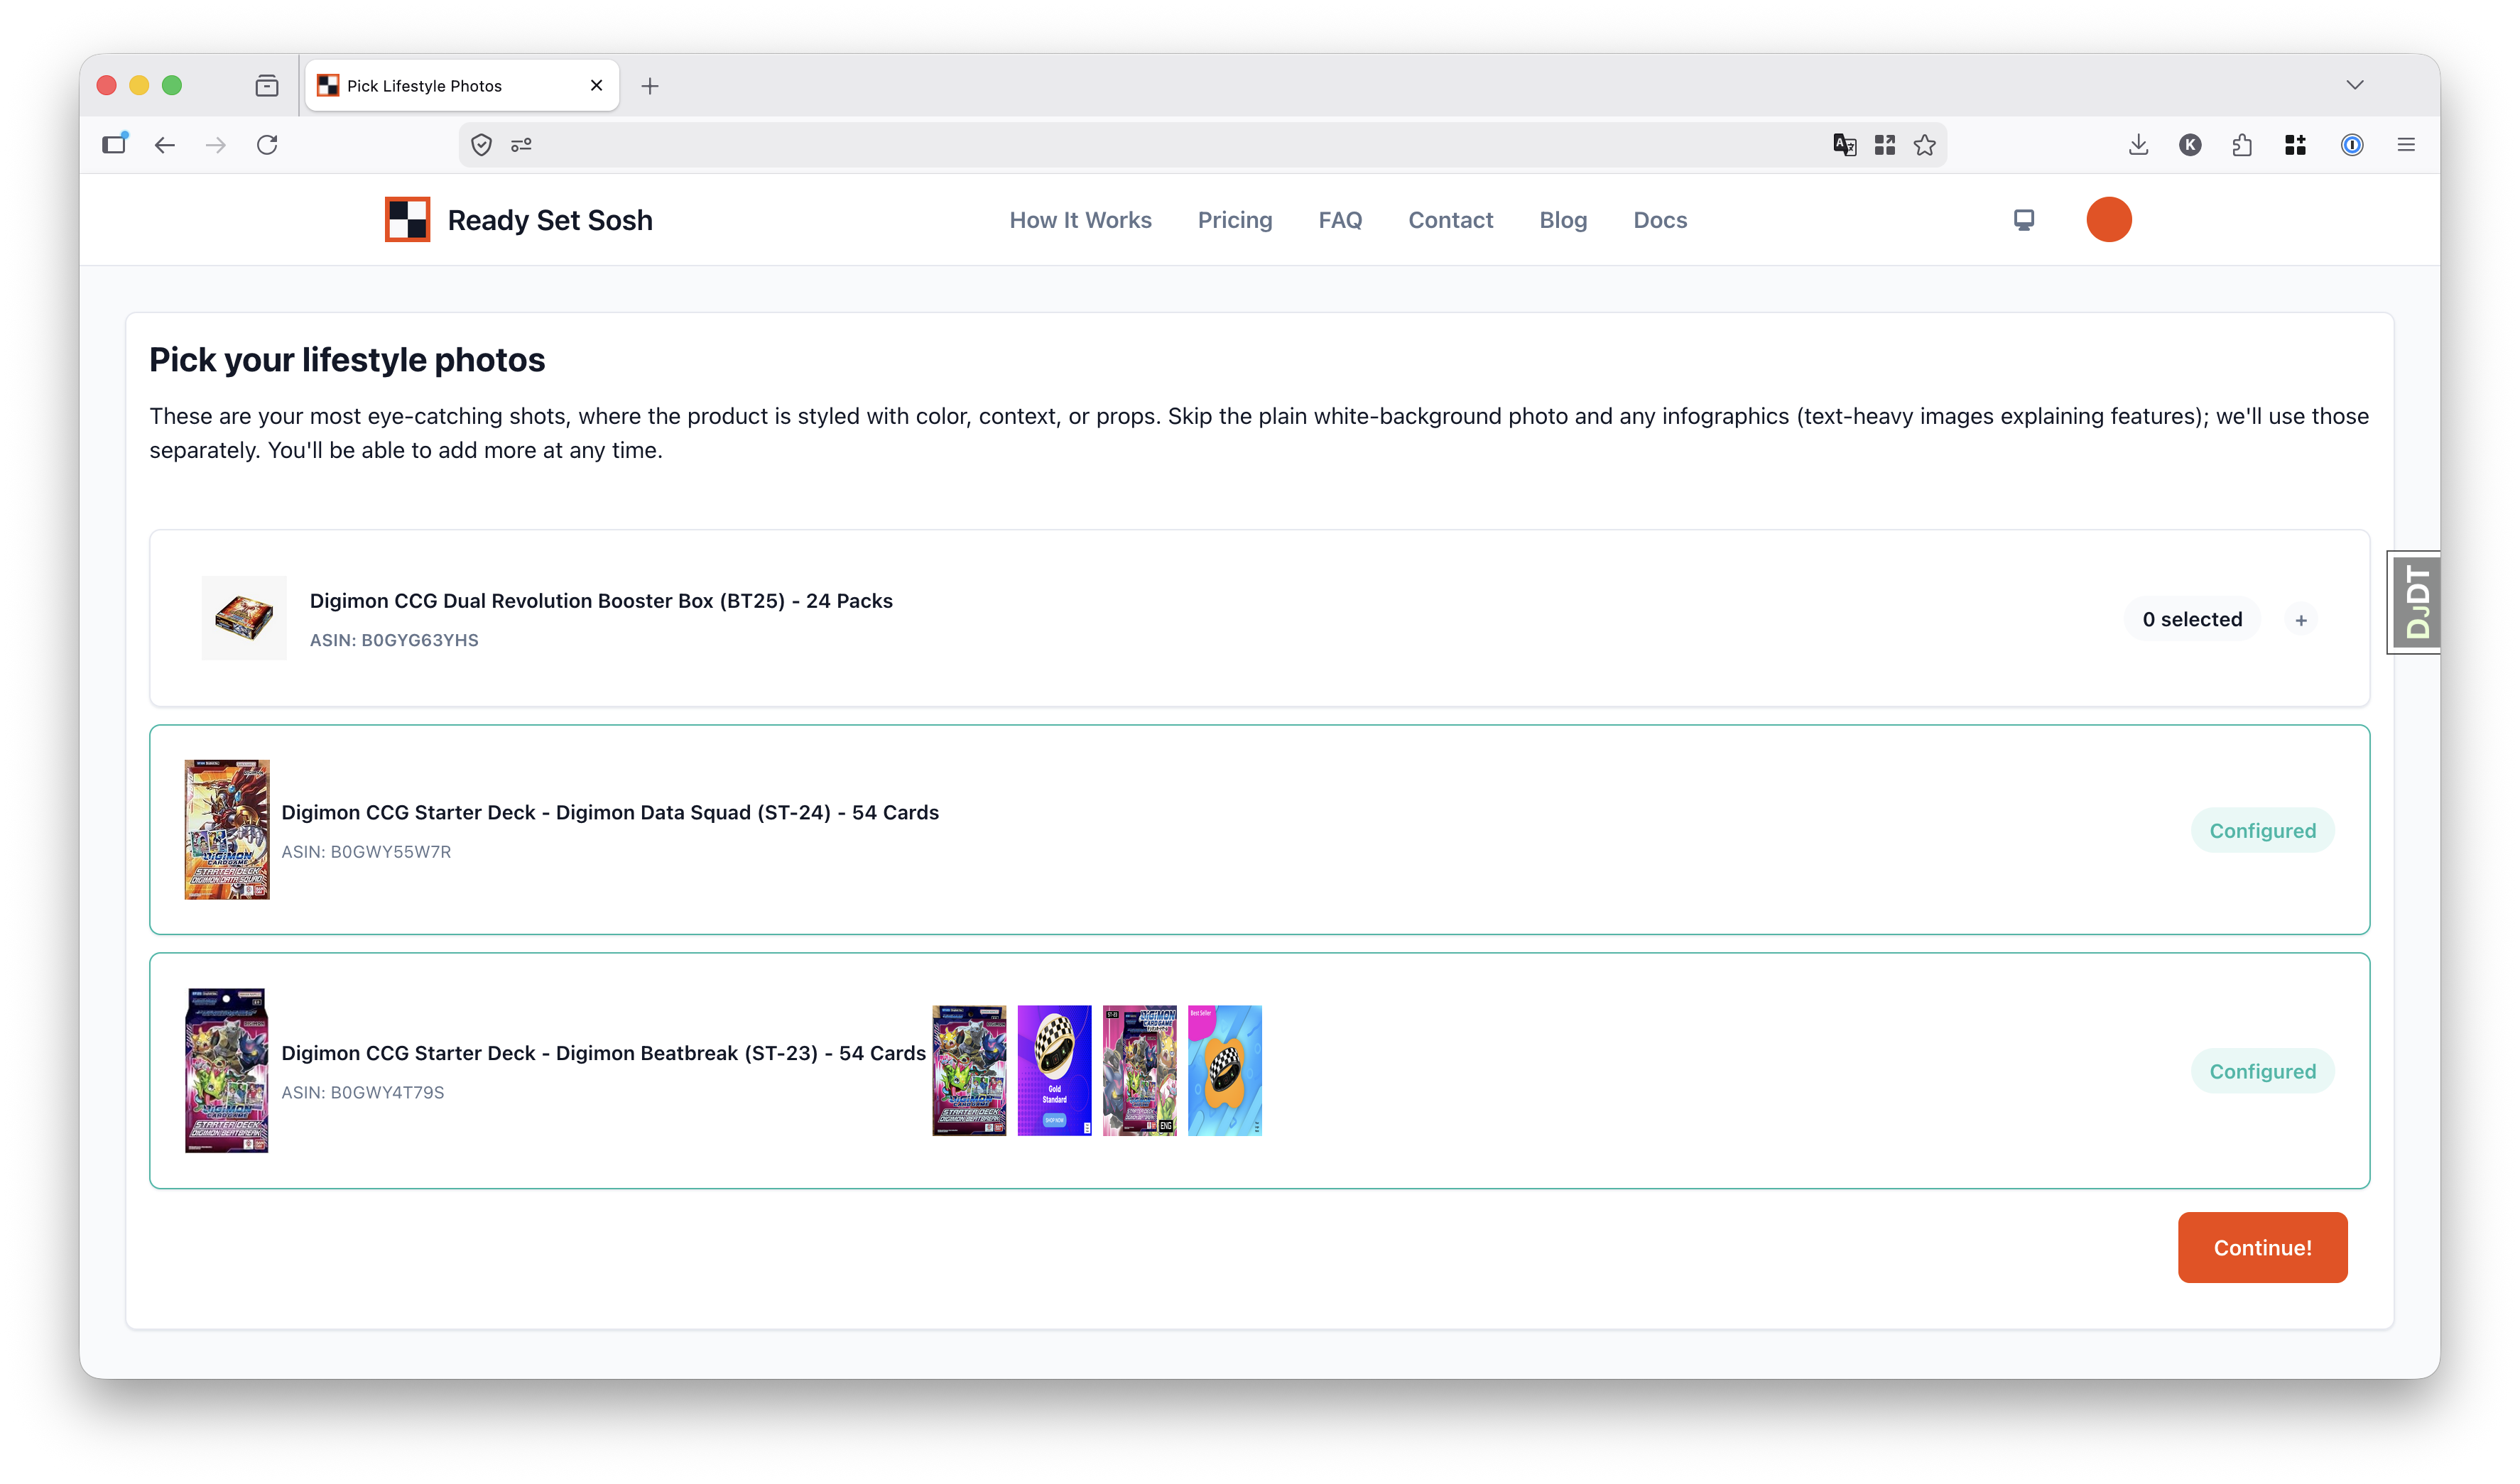Go to the Contact page
This screenshot has height=1484, width=2520.
(1450, 220)
